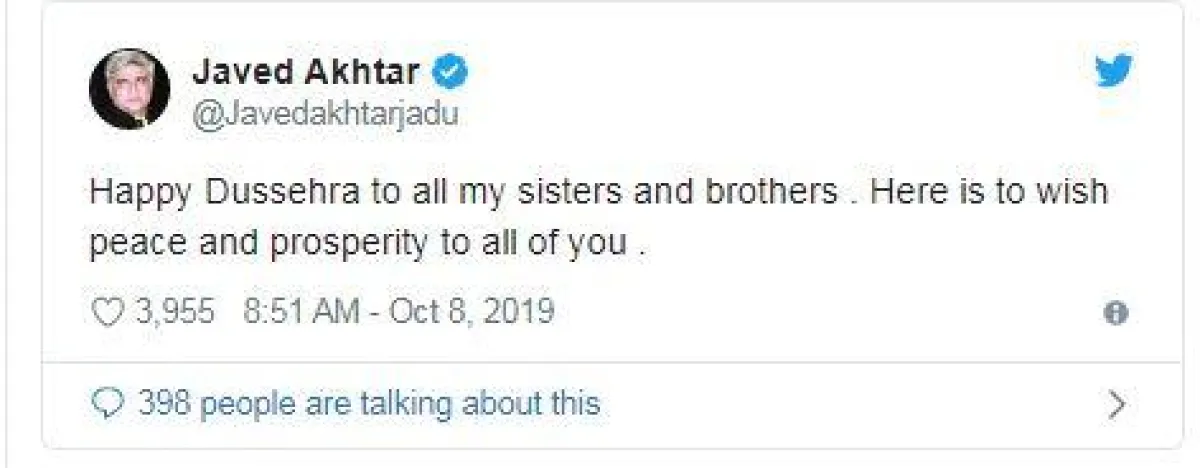Click the tweet info icon
This screenshot has width=1200, height=468.
click(x=1116, y=314)
